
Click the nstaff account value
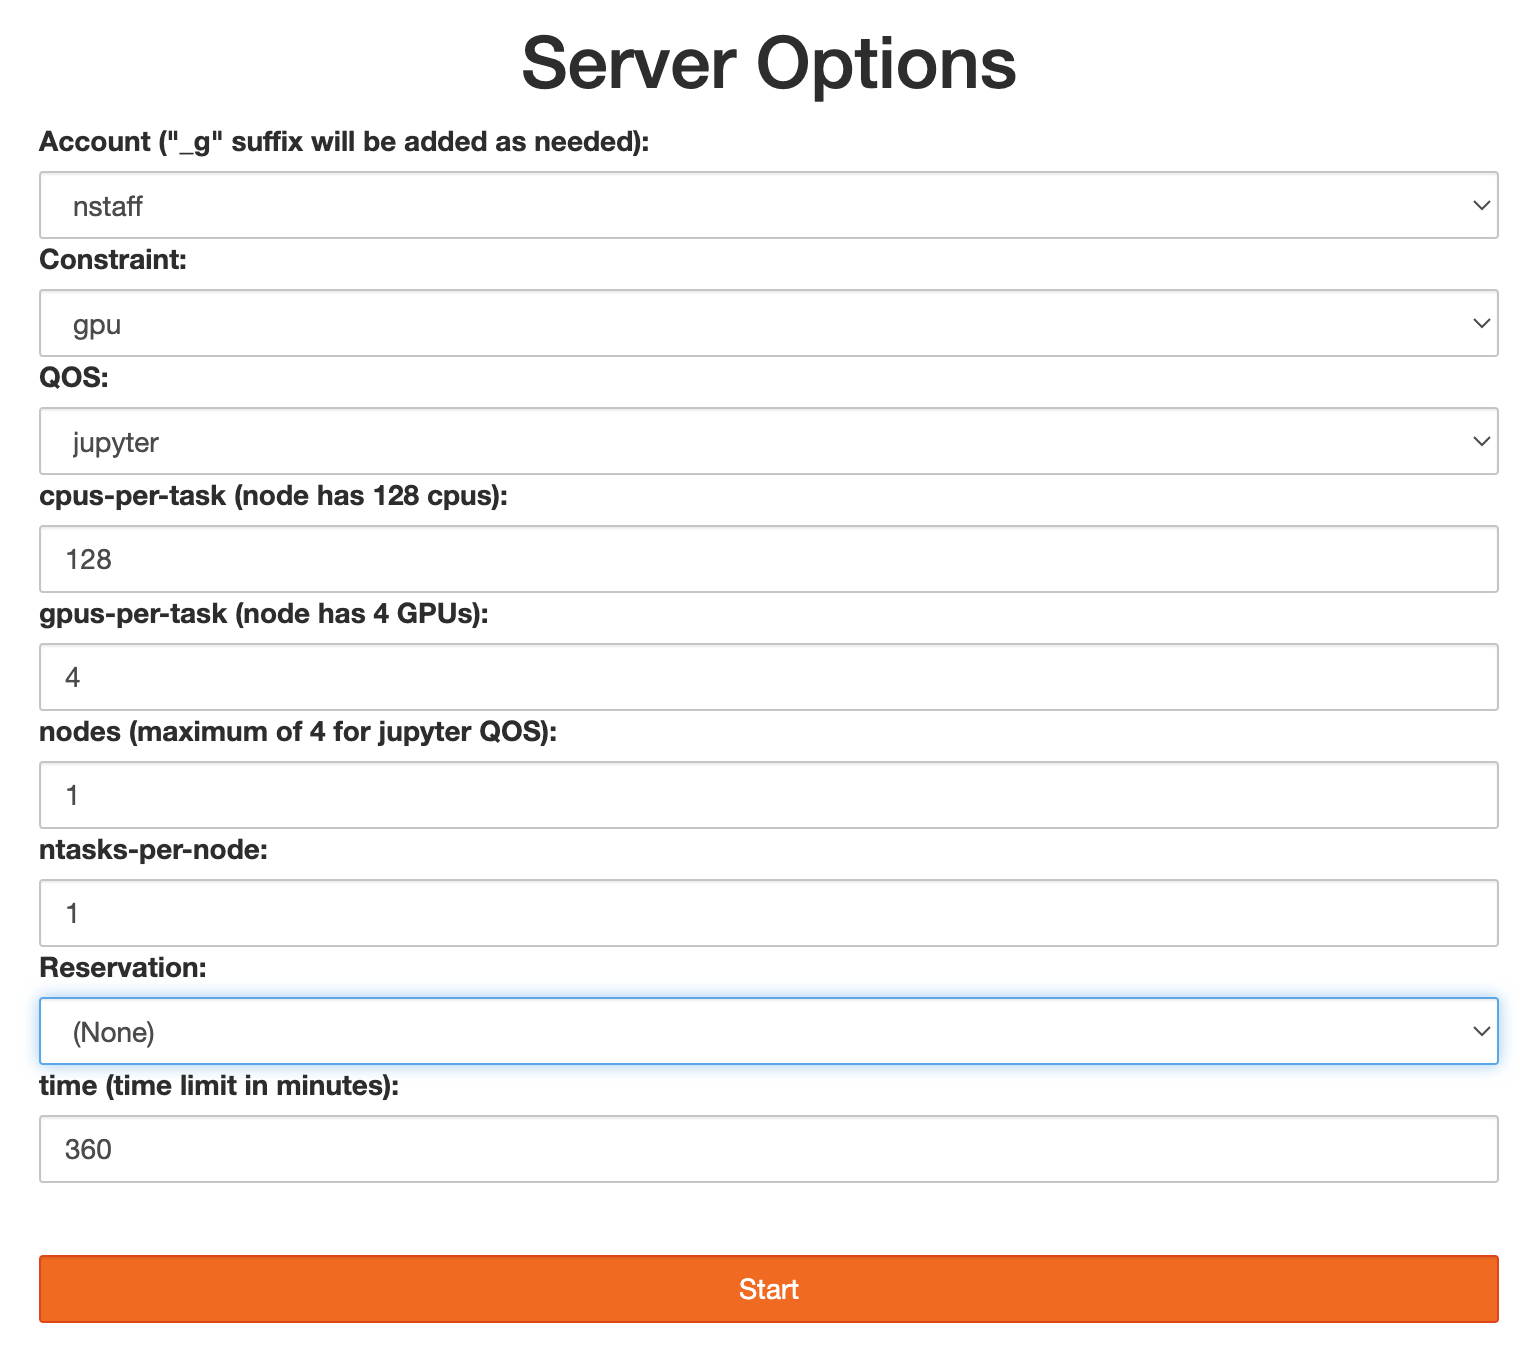click(108, 205)
